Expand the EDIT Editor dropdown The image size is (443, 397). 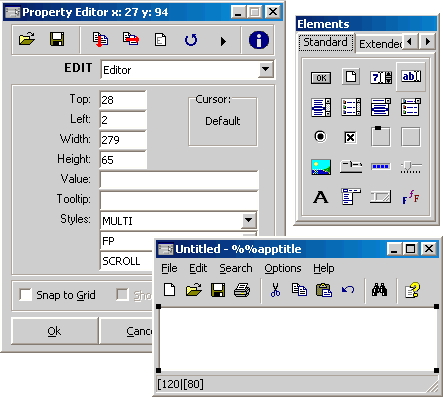[x=266, y=69]
